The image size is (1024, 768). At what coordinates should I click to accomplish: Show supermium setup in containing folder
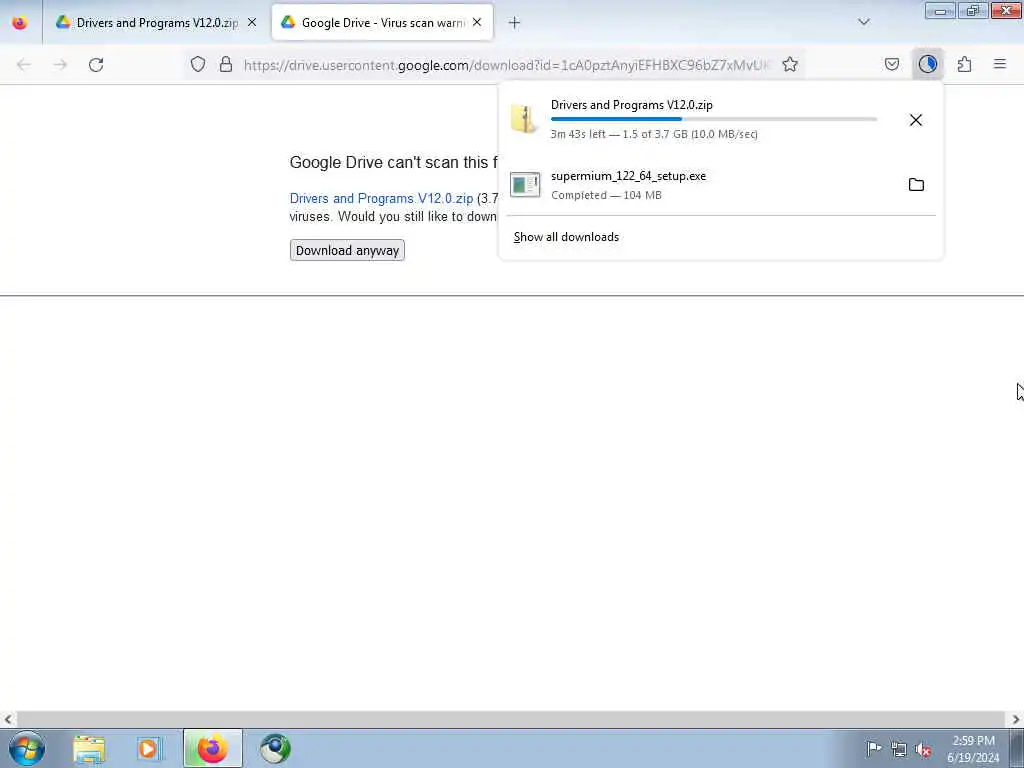(x=916, y=185)
